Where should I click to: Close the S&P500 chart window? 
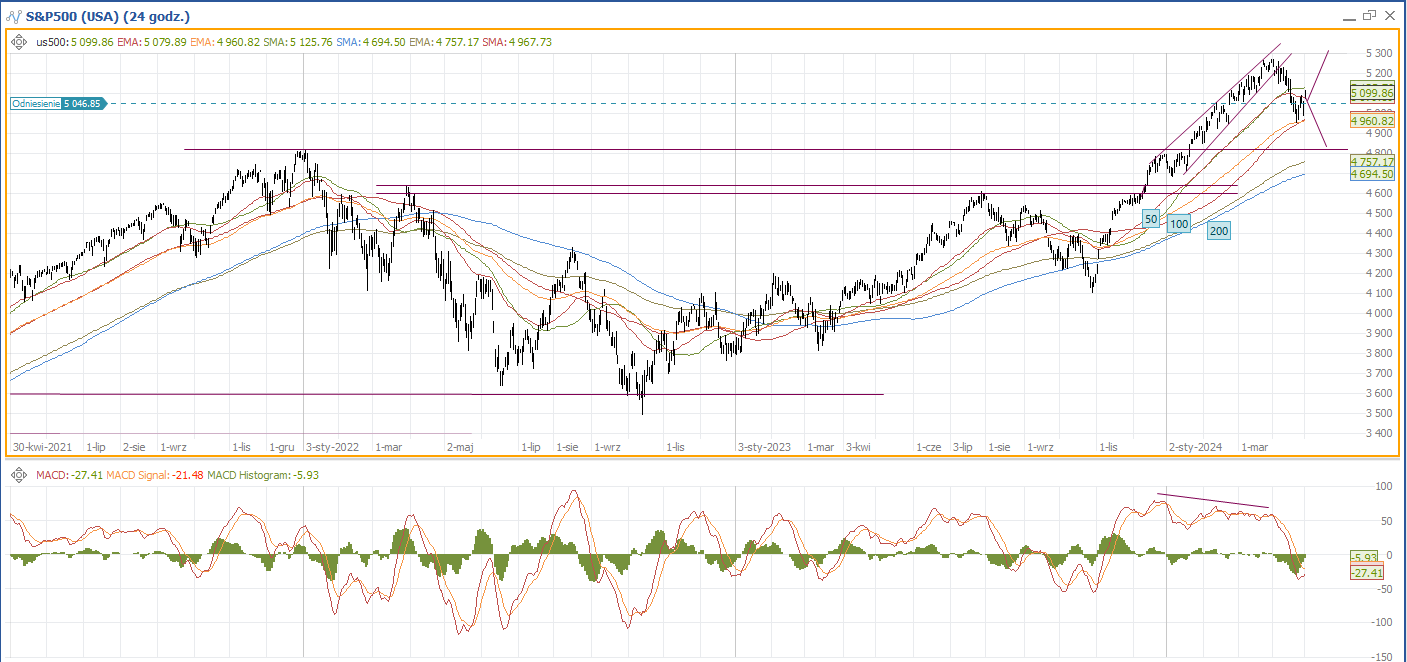[x=1389, y=15]
